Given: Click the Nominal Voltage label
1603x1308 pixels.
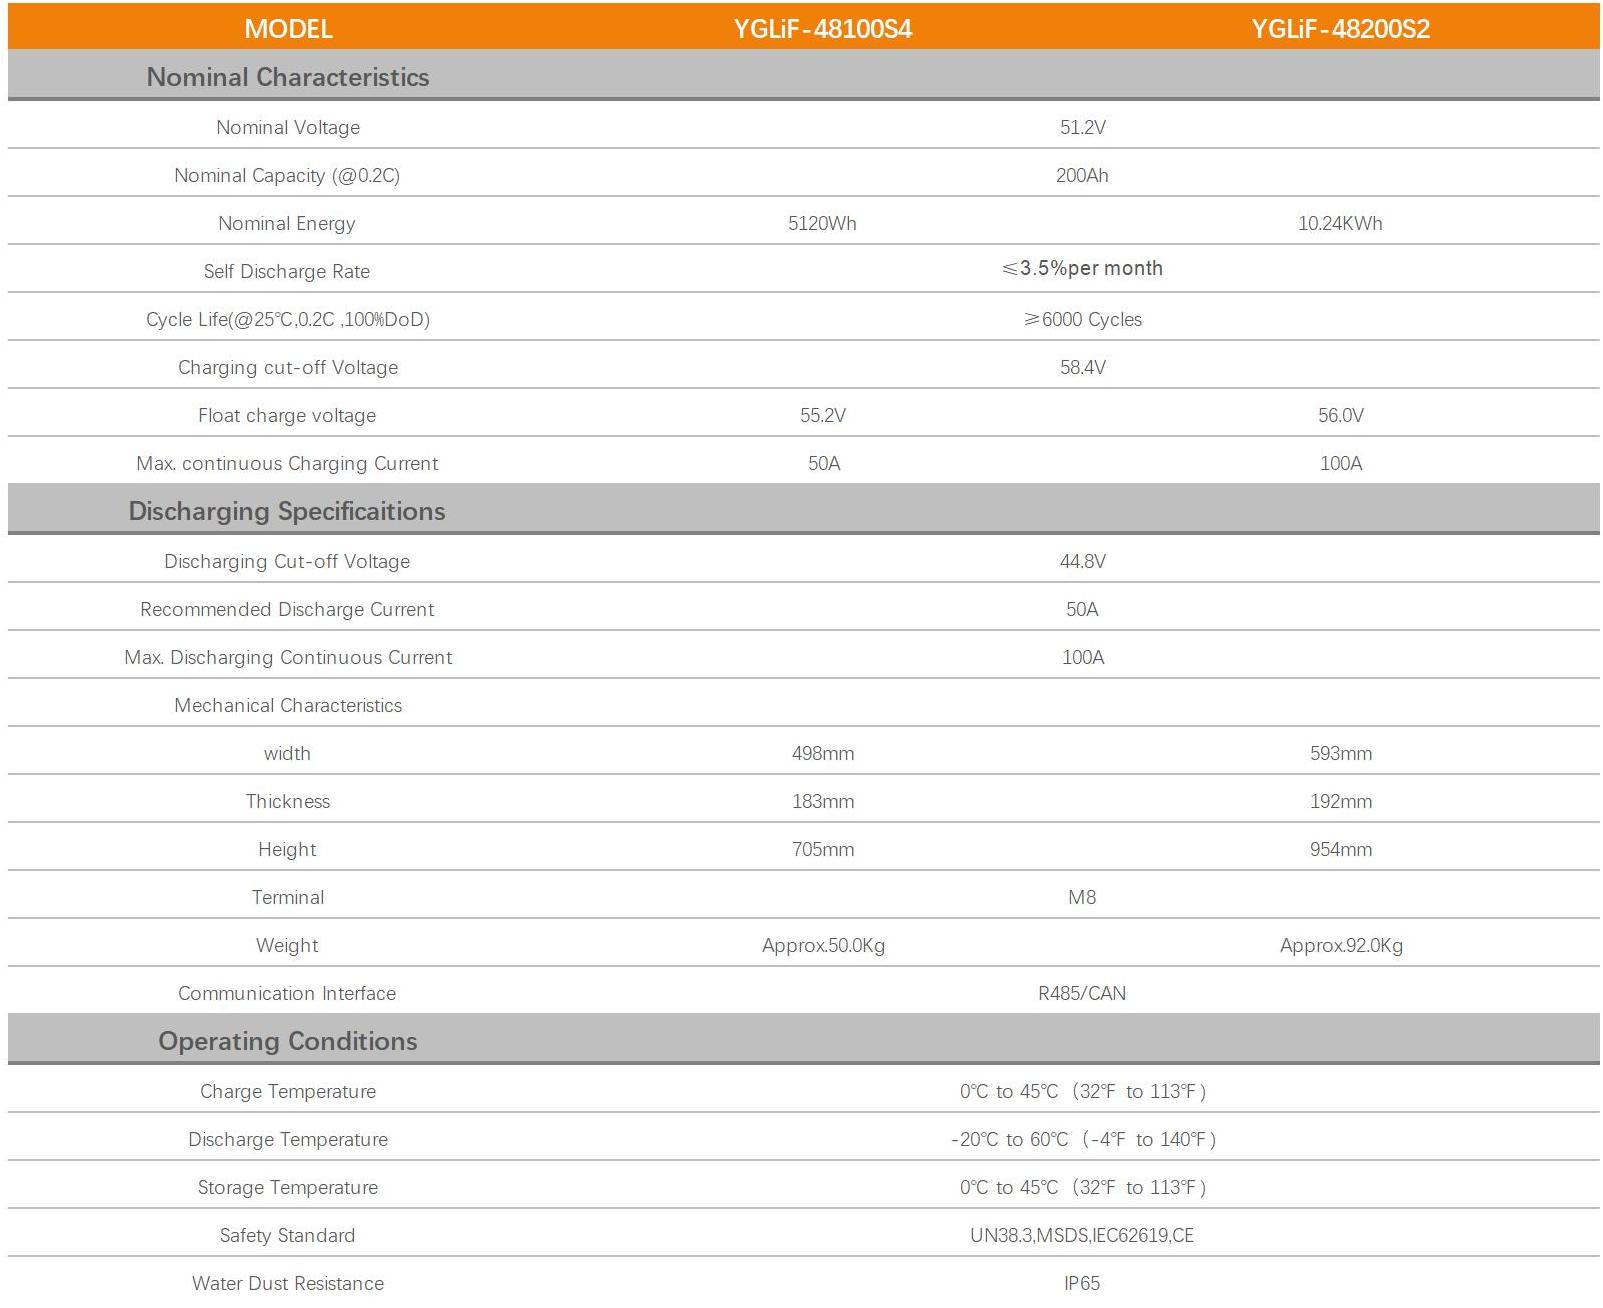Looking at the screenshot, I should pos(288,127).
